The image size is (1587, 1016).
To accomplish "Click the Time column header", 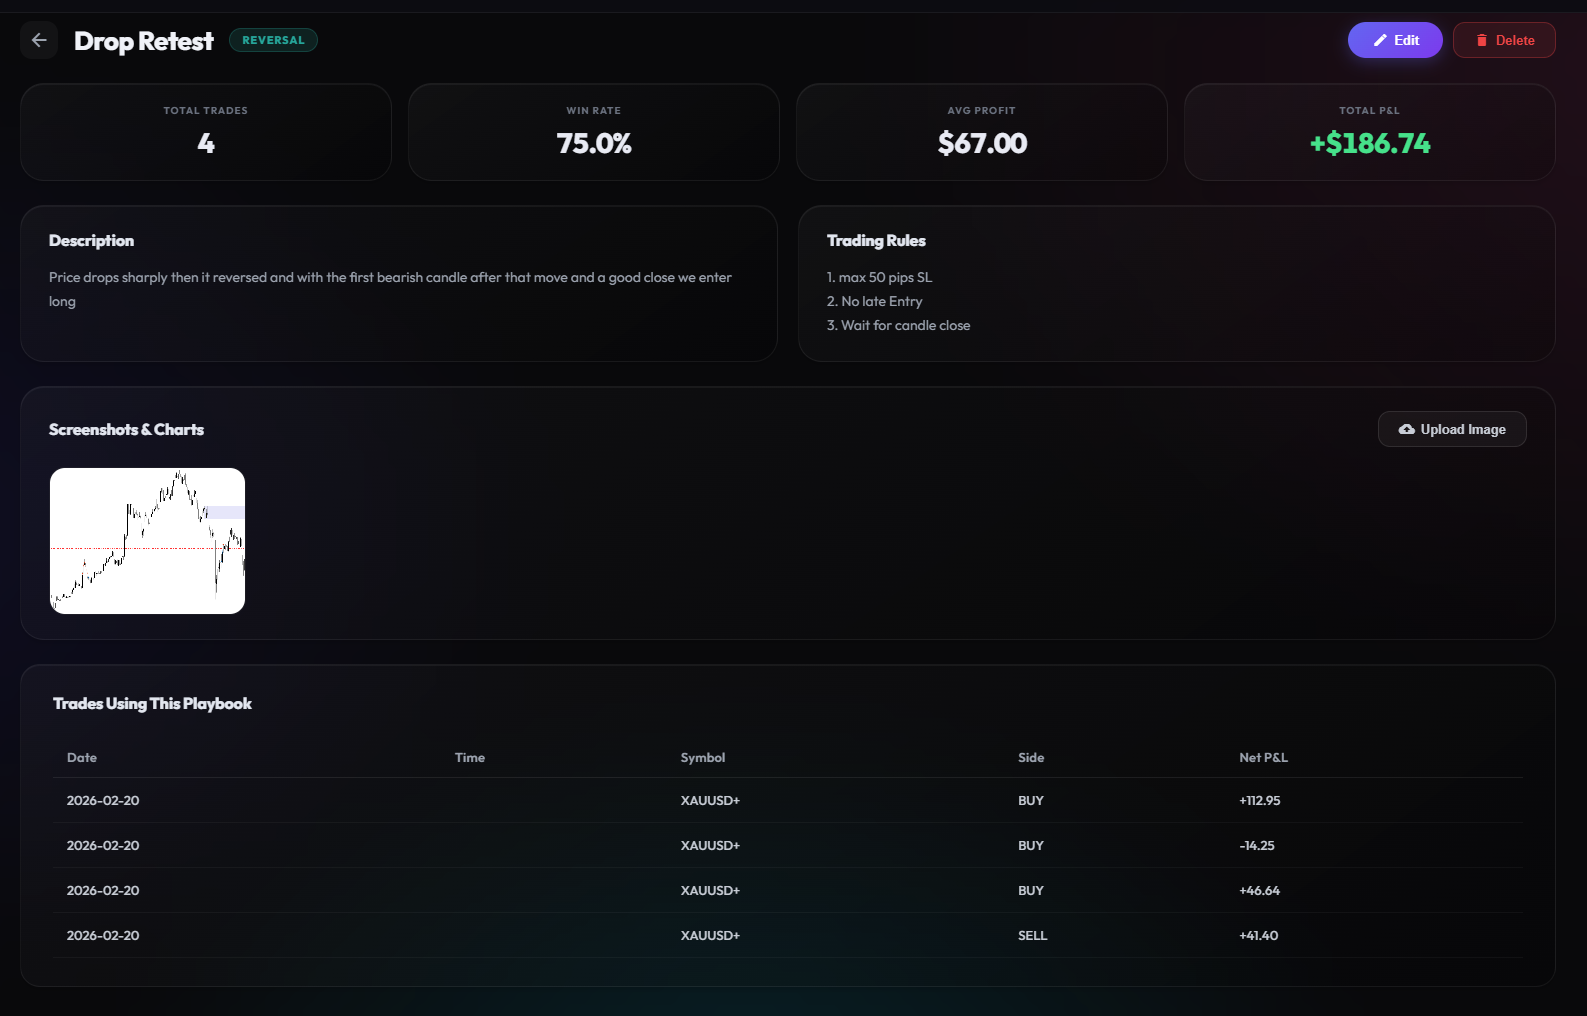I will [x=469, y=757].
